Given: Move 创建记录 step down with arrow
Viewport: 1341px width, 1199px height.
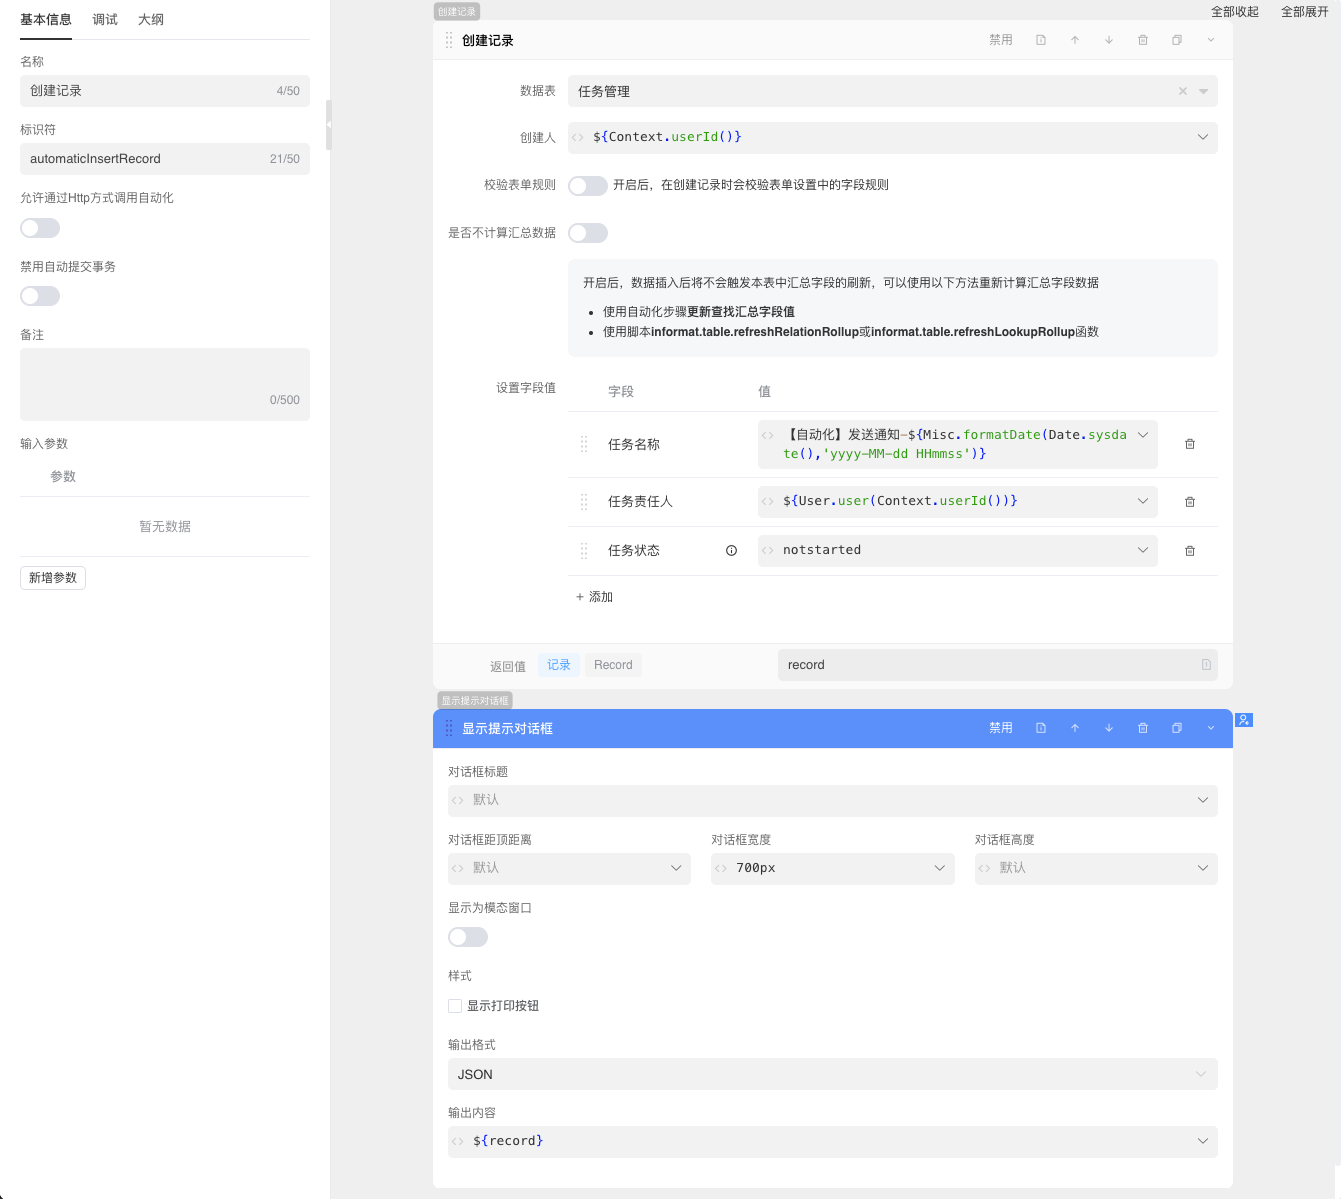Looking at the screenshot, I should point(1109,40).
